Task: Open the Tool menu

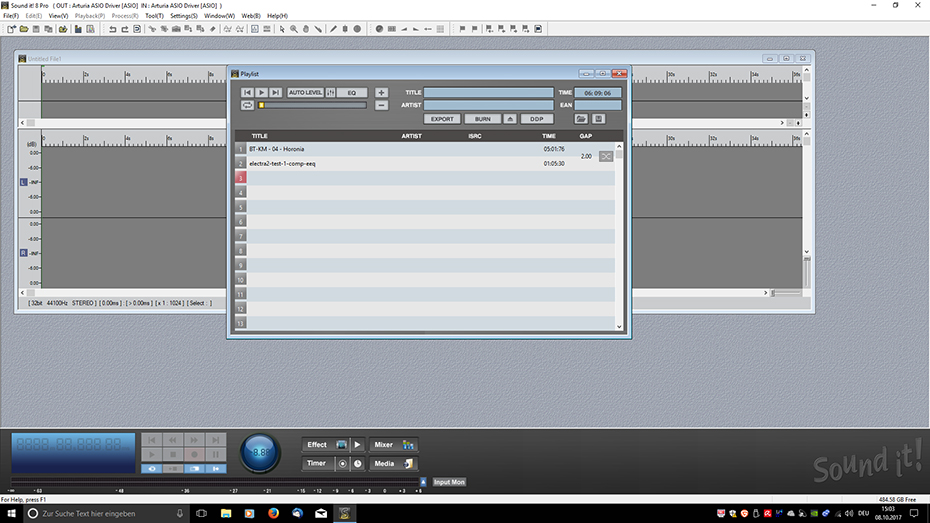Action: 154,16
